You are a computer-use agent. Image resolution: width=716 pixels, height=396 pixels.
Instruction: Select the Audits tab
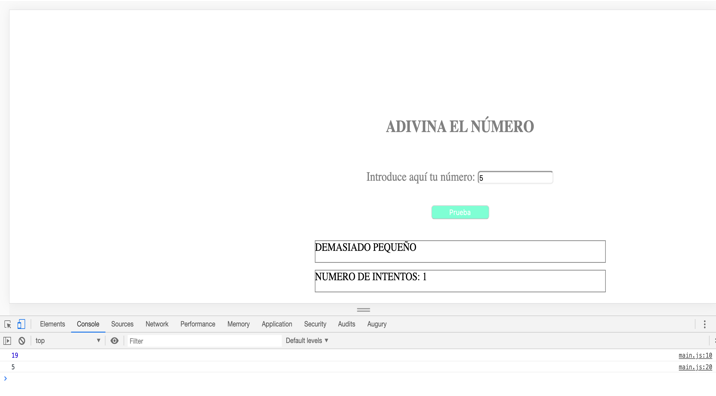click(347, 324)
